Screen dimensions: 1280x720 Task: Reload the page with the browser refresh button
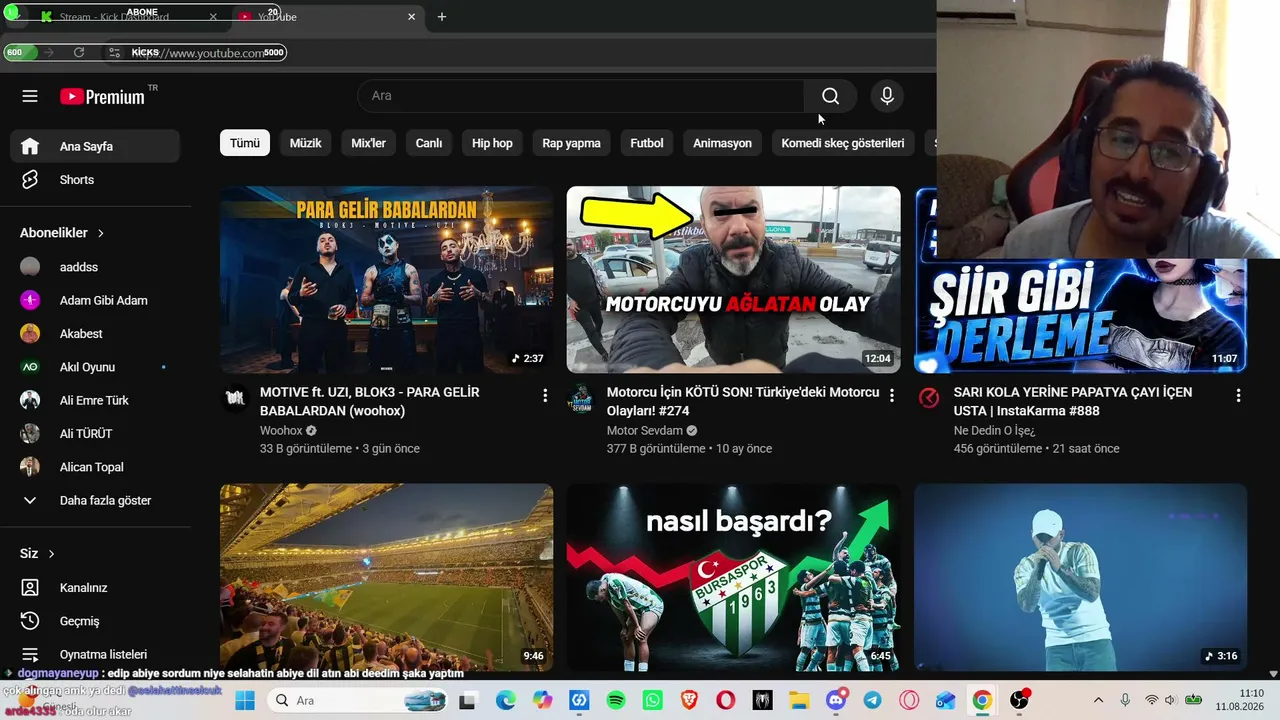[79, 52]
